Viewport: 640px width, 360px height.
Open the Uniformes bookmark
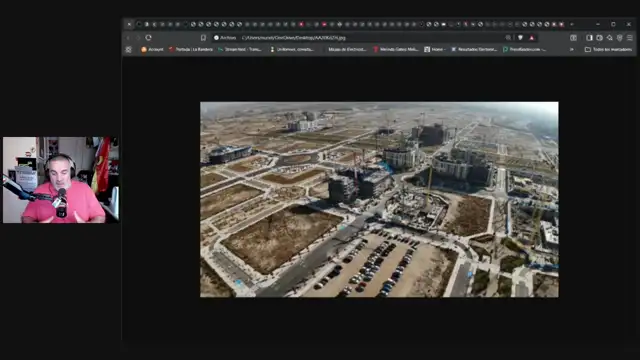[292, 49]
